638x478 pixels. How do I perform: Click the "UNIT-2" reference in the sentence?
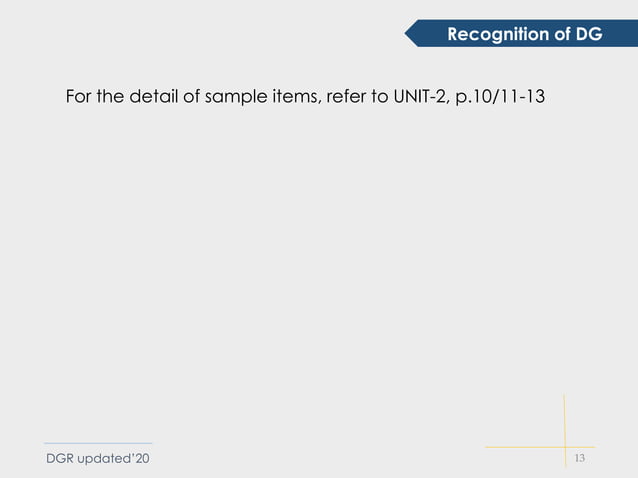[422, 97]
